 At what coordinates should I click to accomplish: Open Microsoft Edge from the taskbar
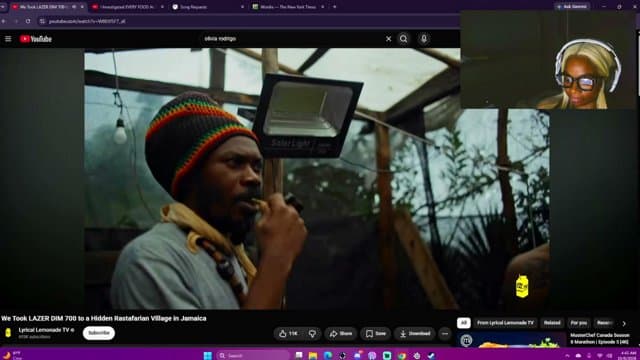[328, 356]
